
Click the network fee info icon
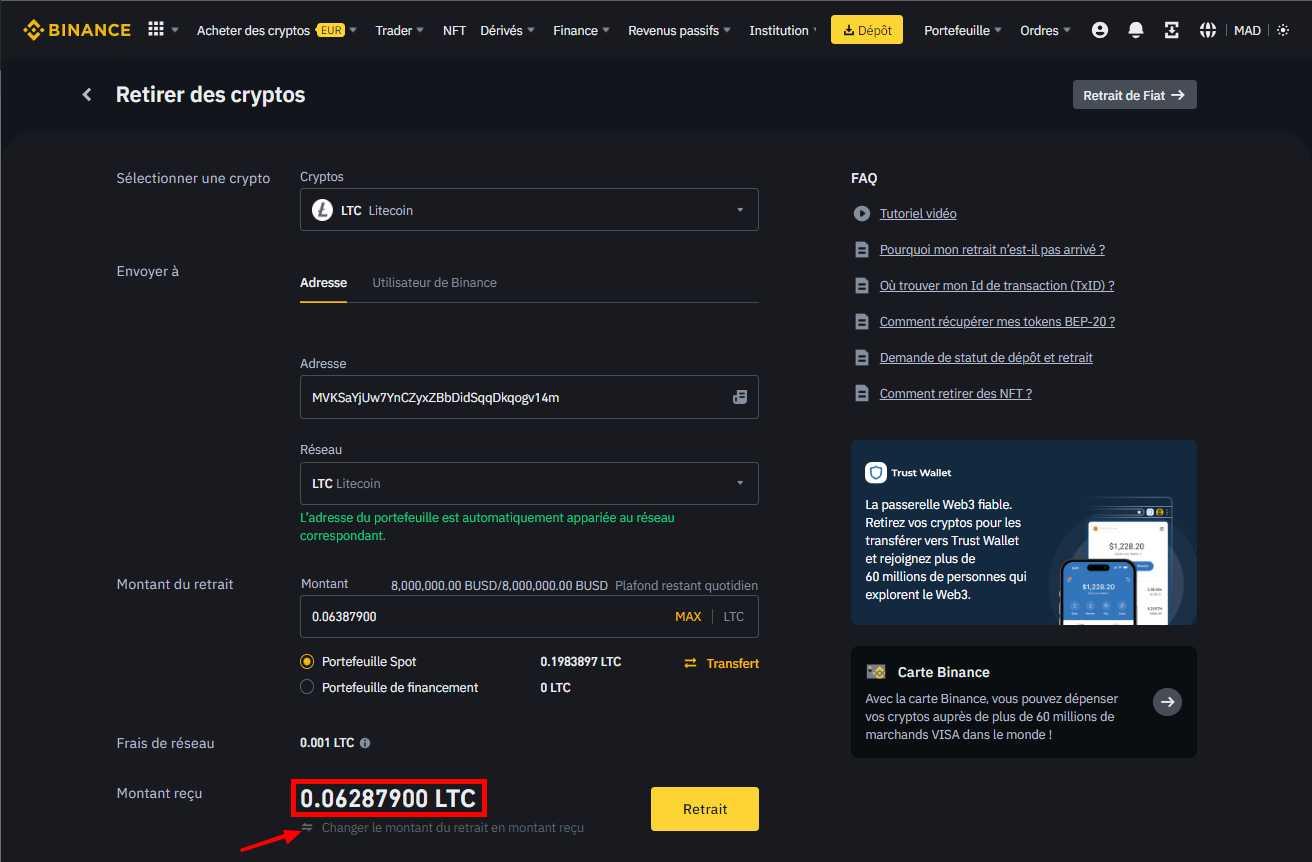(x=365, y=743)
